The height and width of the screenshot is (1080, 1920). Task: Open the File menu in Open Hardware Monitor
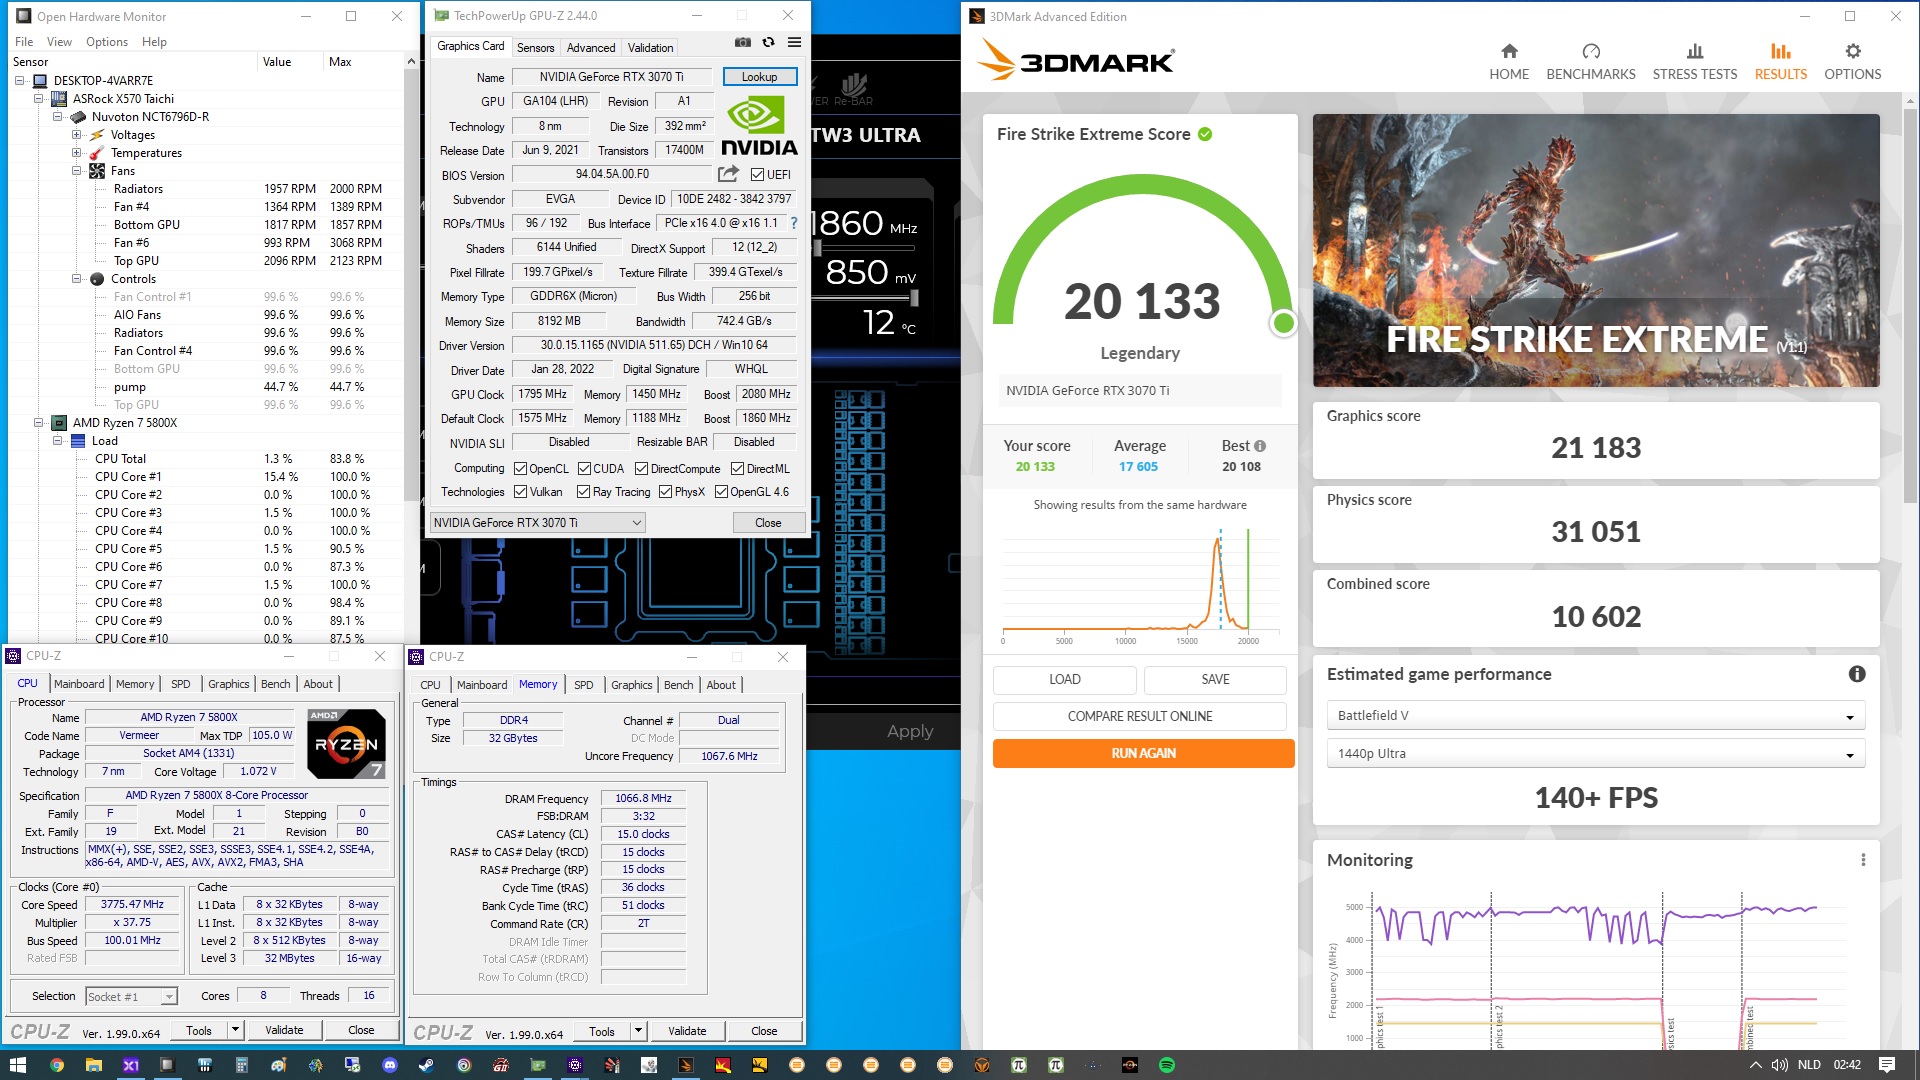click(x=24, y=42)
